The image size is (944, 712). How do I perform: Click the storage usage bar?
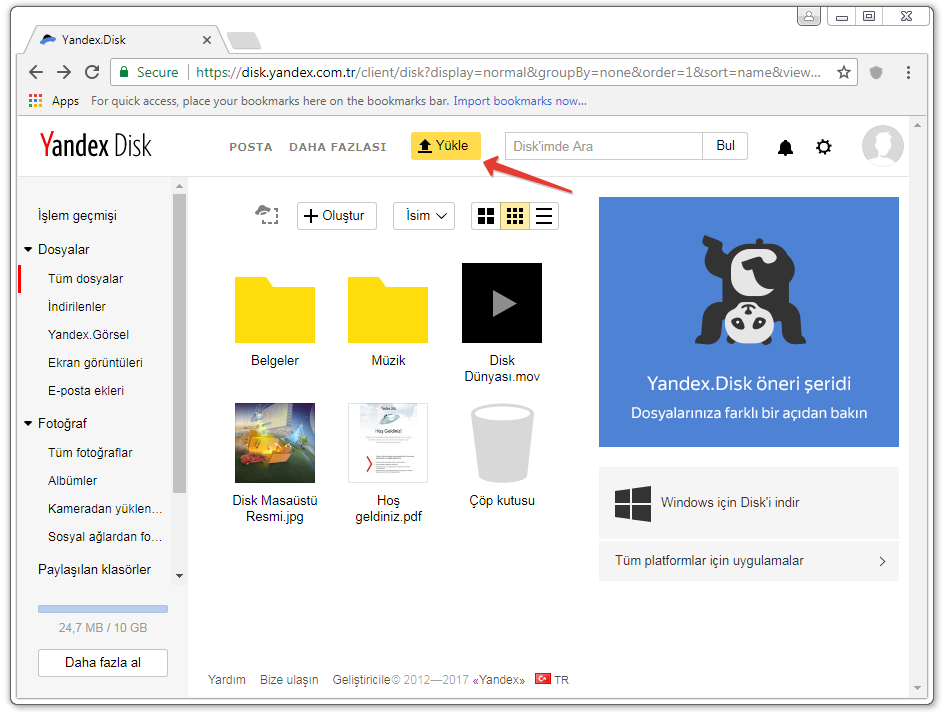click(x=103, y=609)
